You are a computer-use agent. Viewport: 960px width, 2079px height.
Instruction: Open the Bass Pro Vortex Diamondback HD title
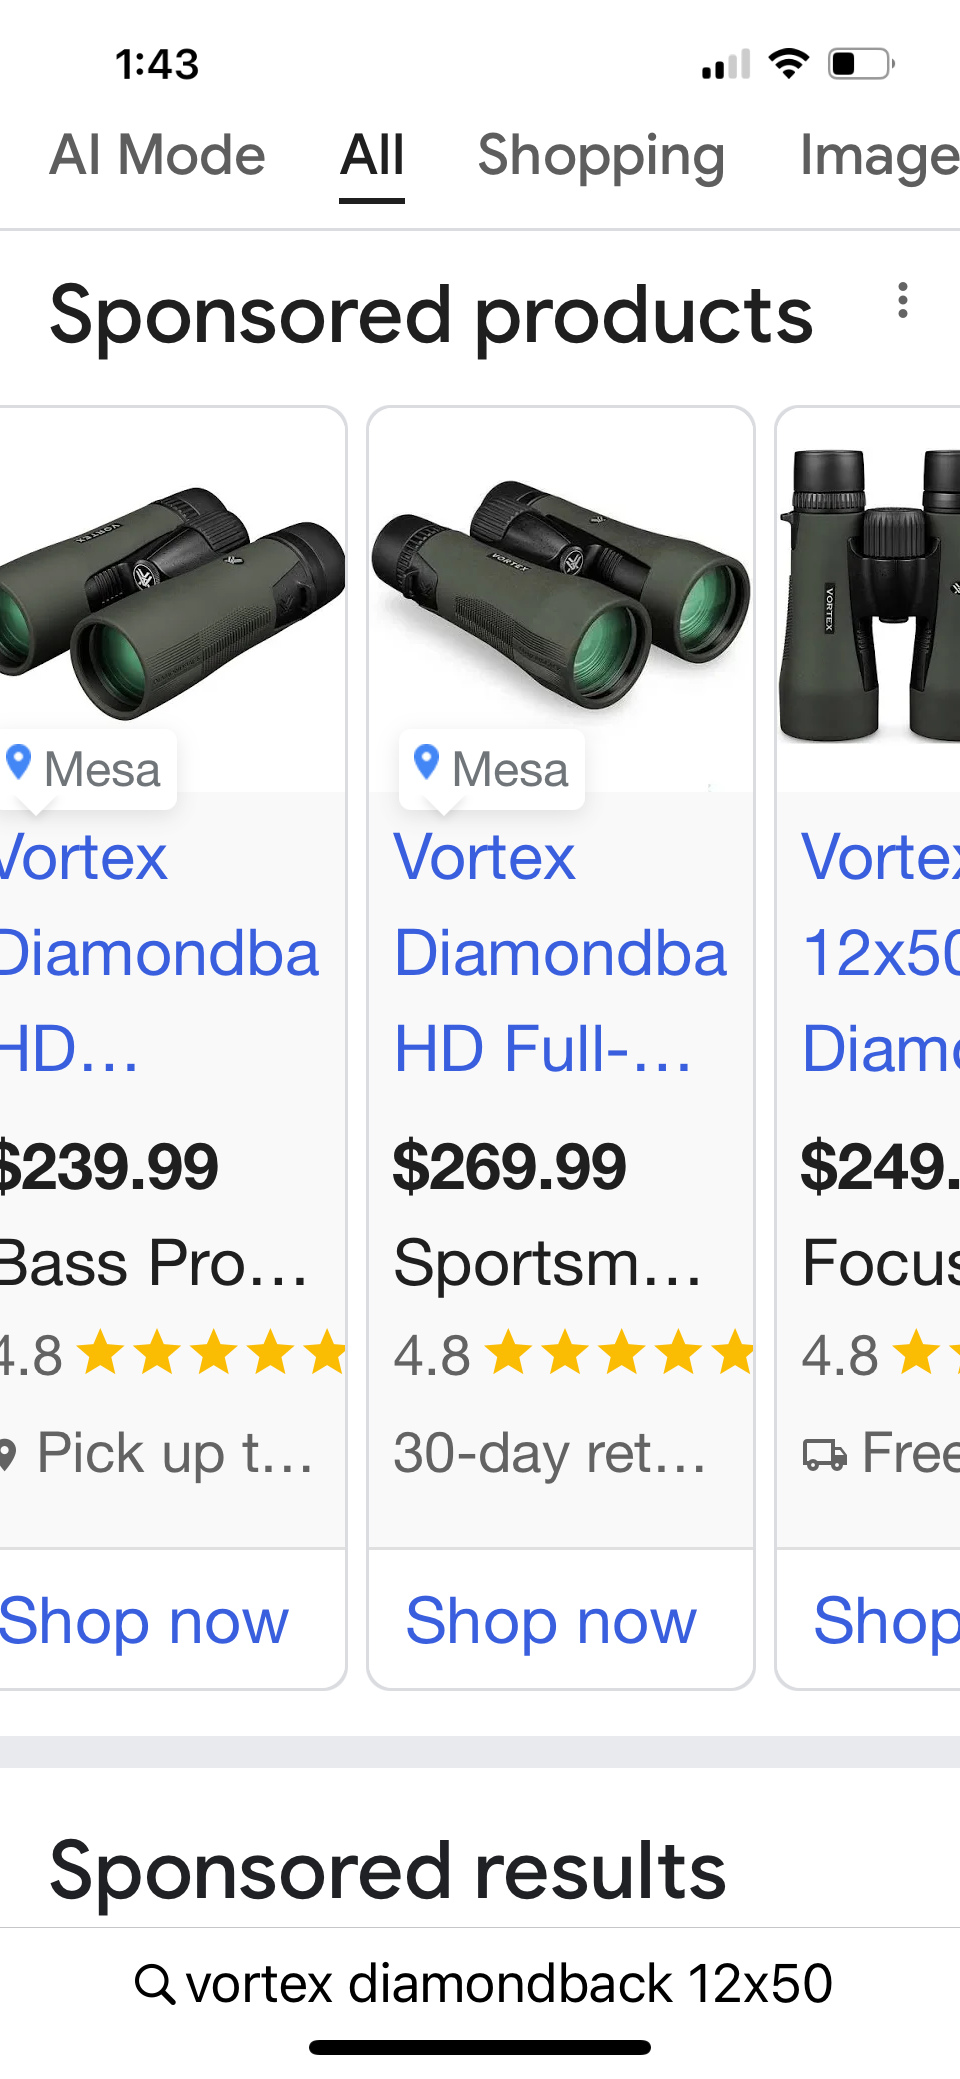point(158,952)
